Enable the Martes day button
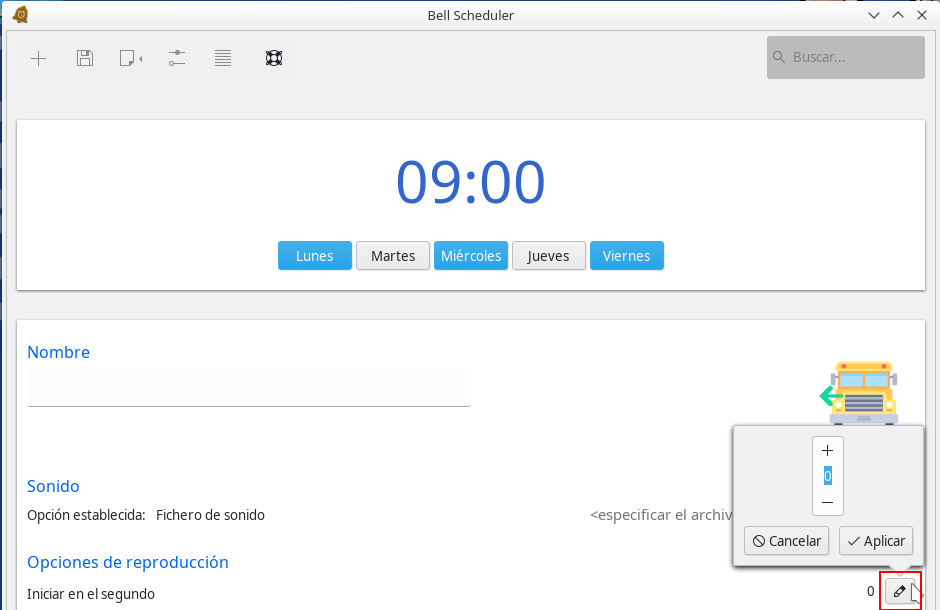This screenshot has height=610, width=940. click(x=393, y=256)
